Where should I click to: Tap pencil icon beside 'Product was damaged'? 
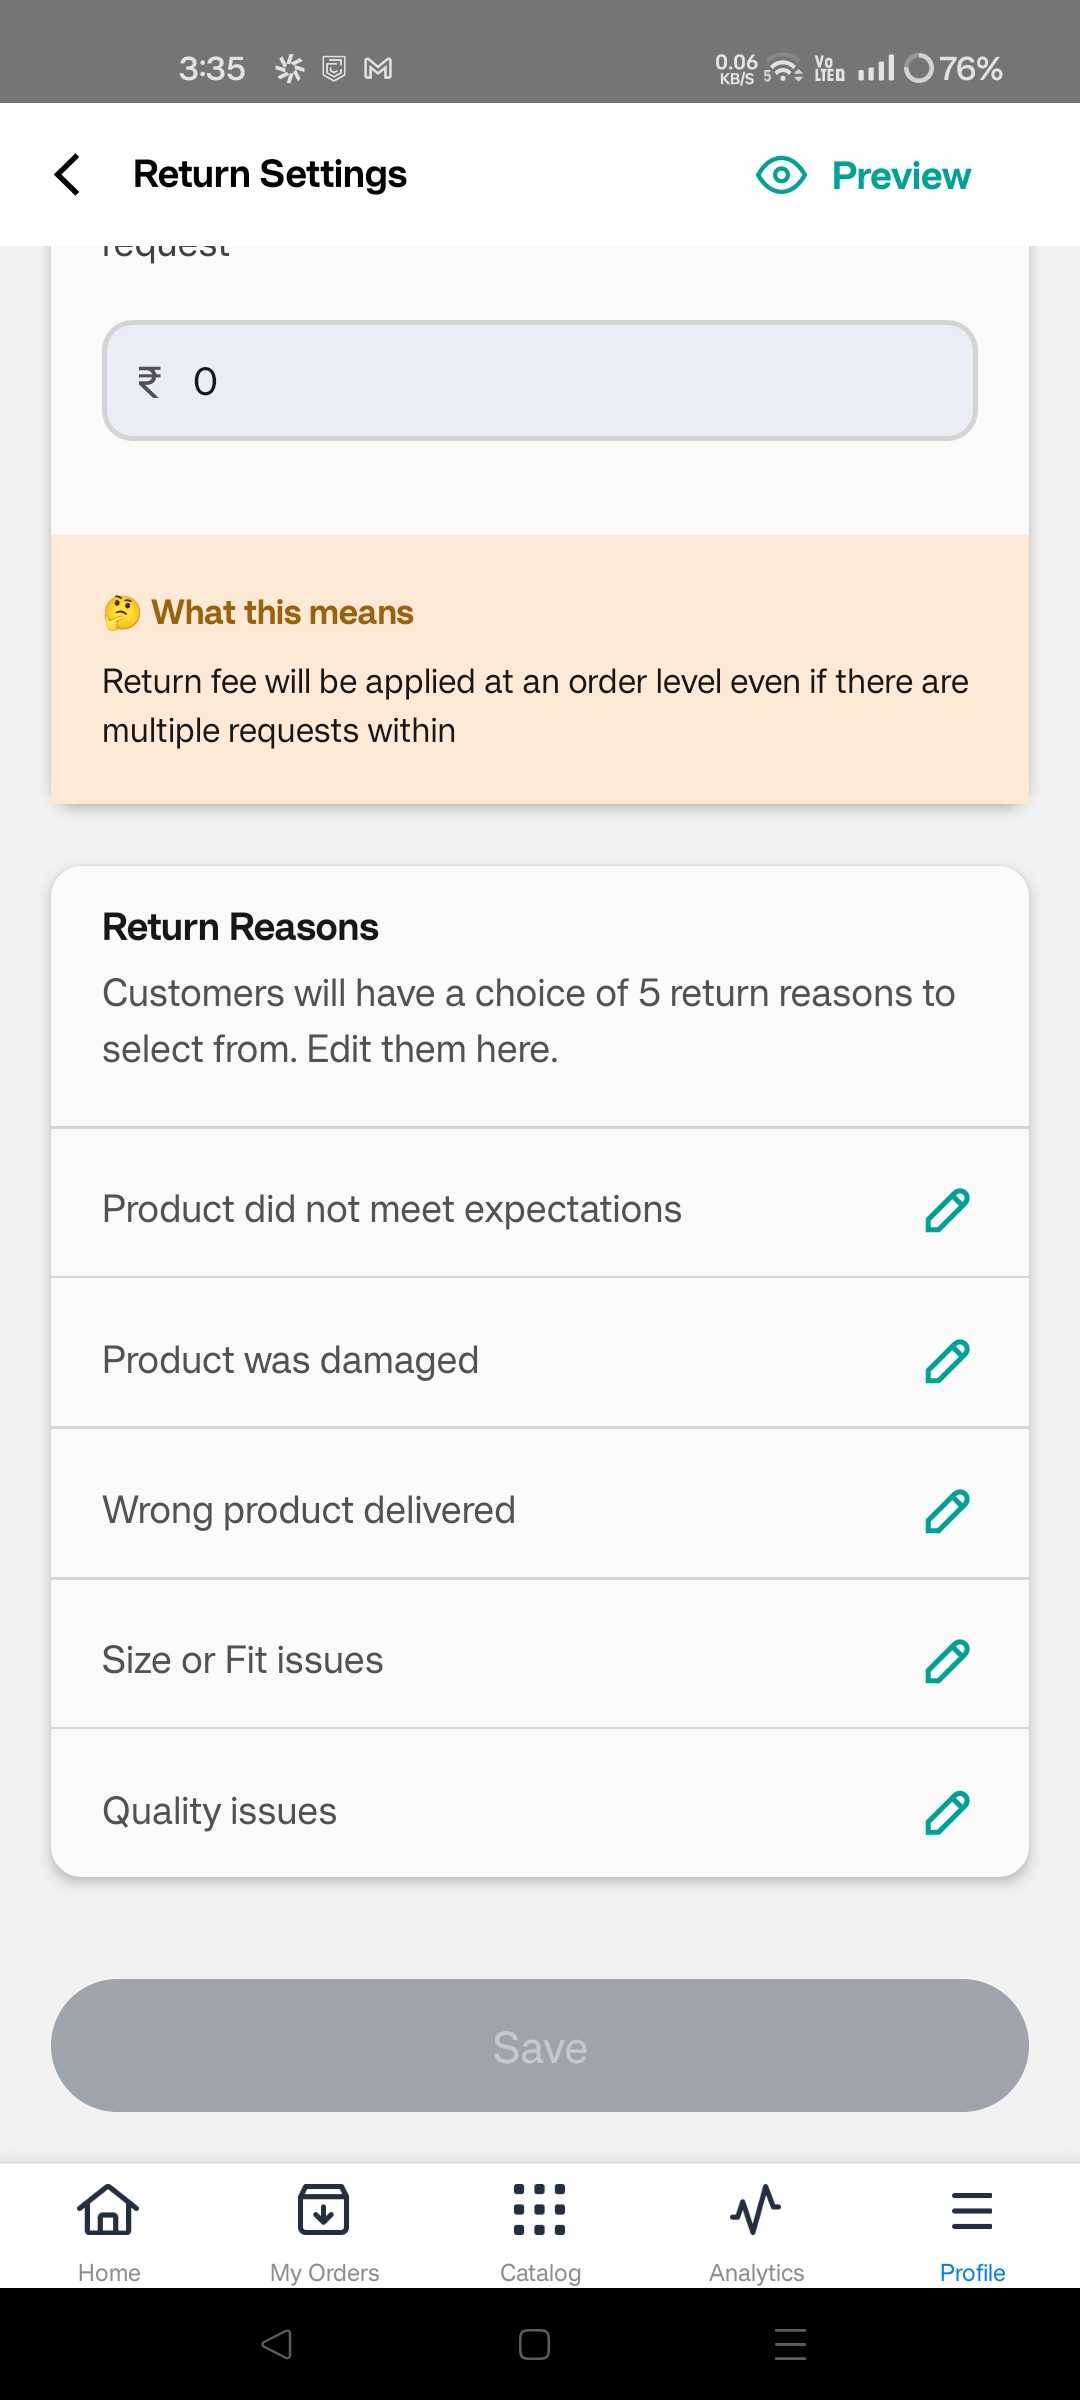click(946, 1361)
